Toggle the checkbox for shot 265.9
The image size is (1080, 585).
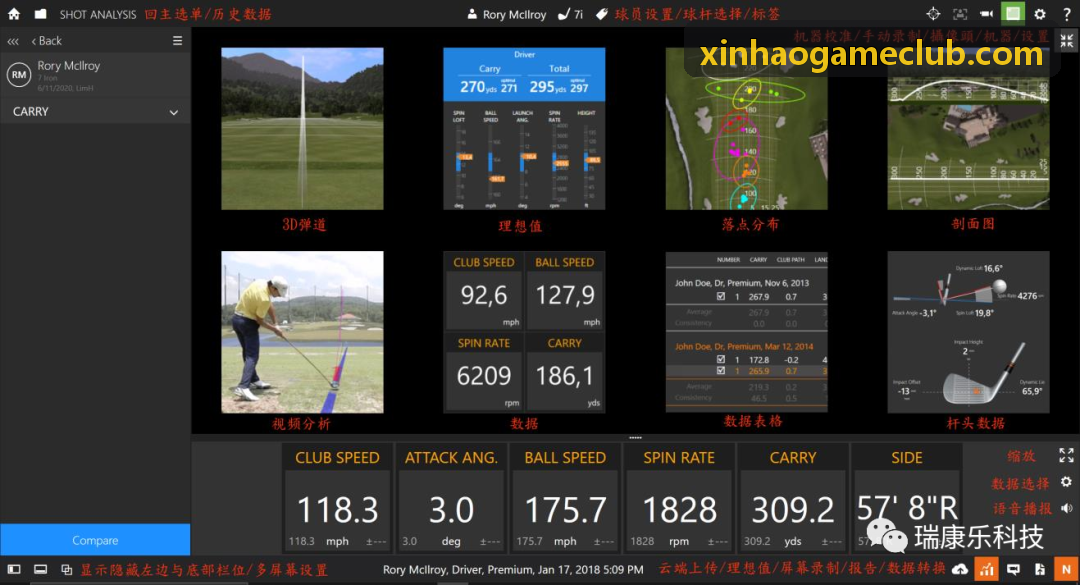[x=720, y=371]
